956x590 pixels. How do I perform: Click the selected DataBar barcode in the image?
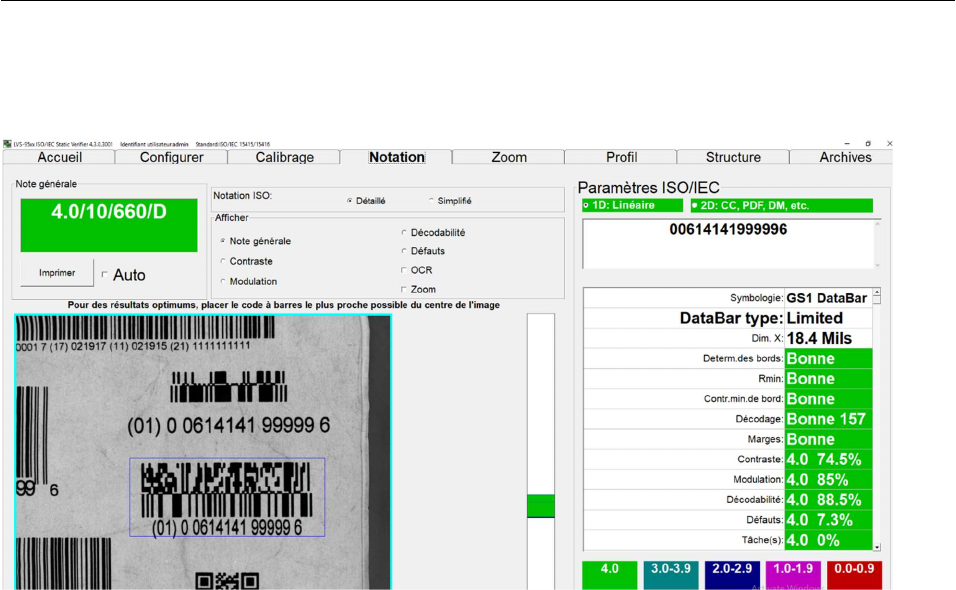point(227,497)
